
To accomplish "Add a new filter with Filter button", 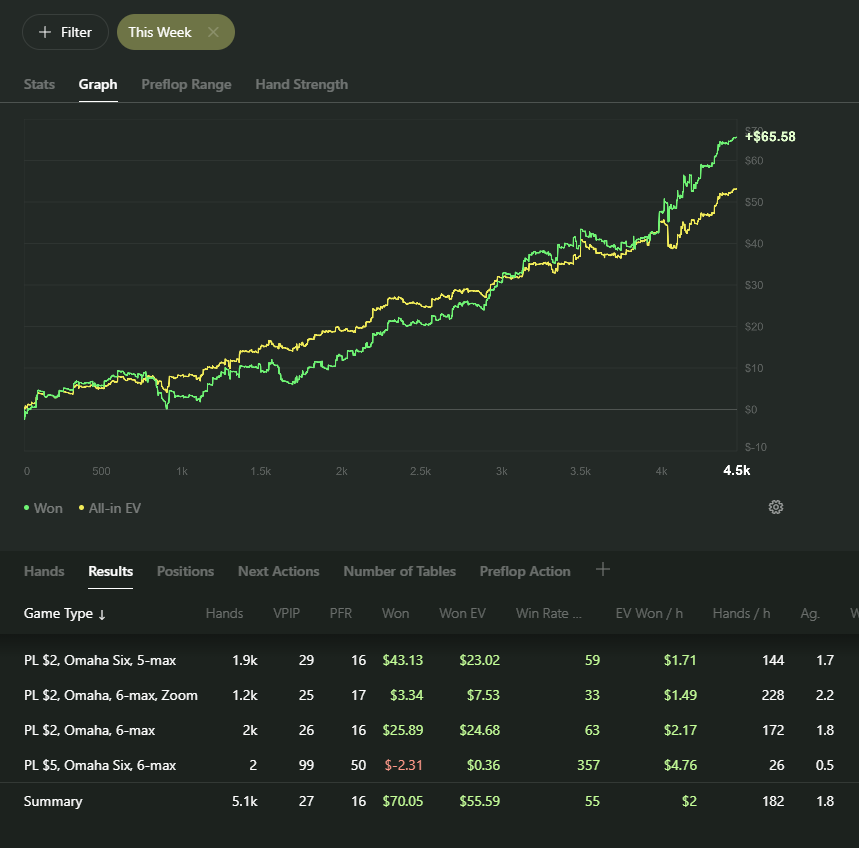I will tap(65, 32).
